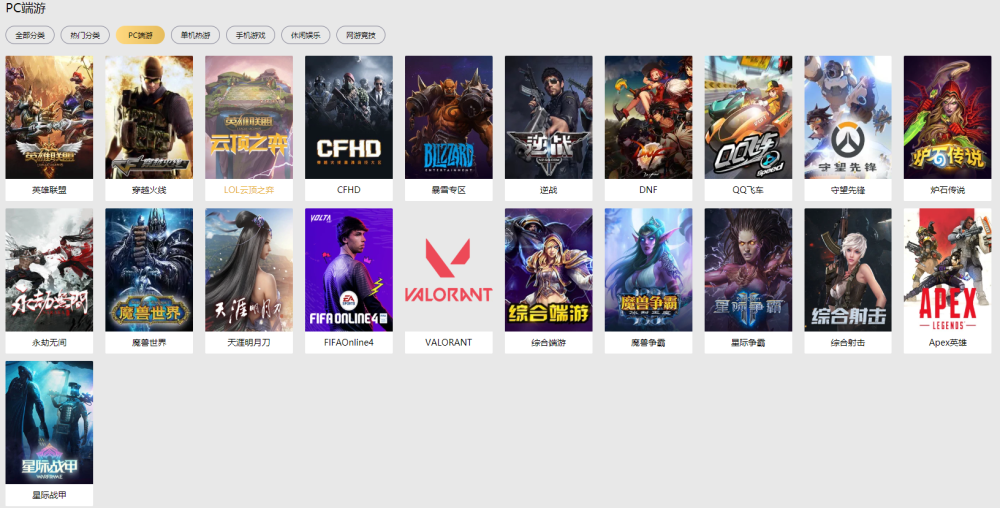Click the DNF caption text

(649, 190)
